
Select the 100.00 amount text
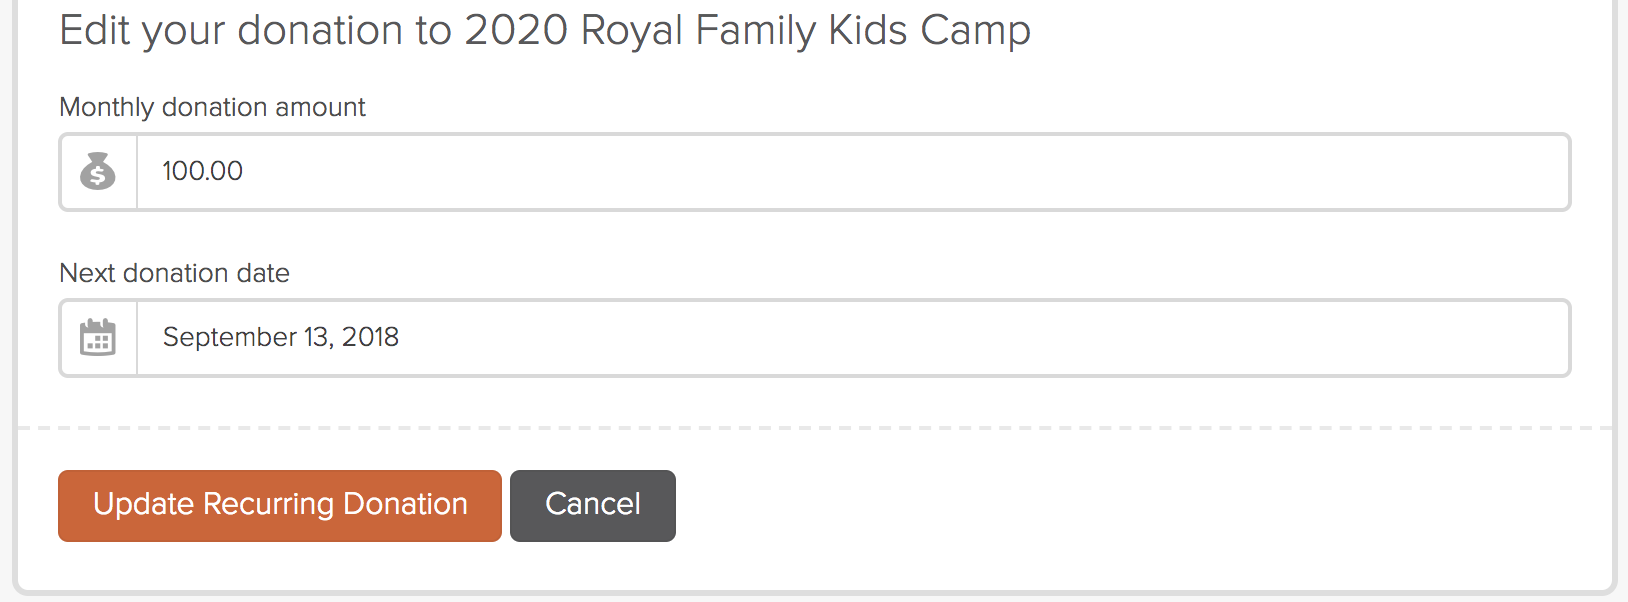click(x=203, y=171)
